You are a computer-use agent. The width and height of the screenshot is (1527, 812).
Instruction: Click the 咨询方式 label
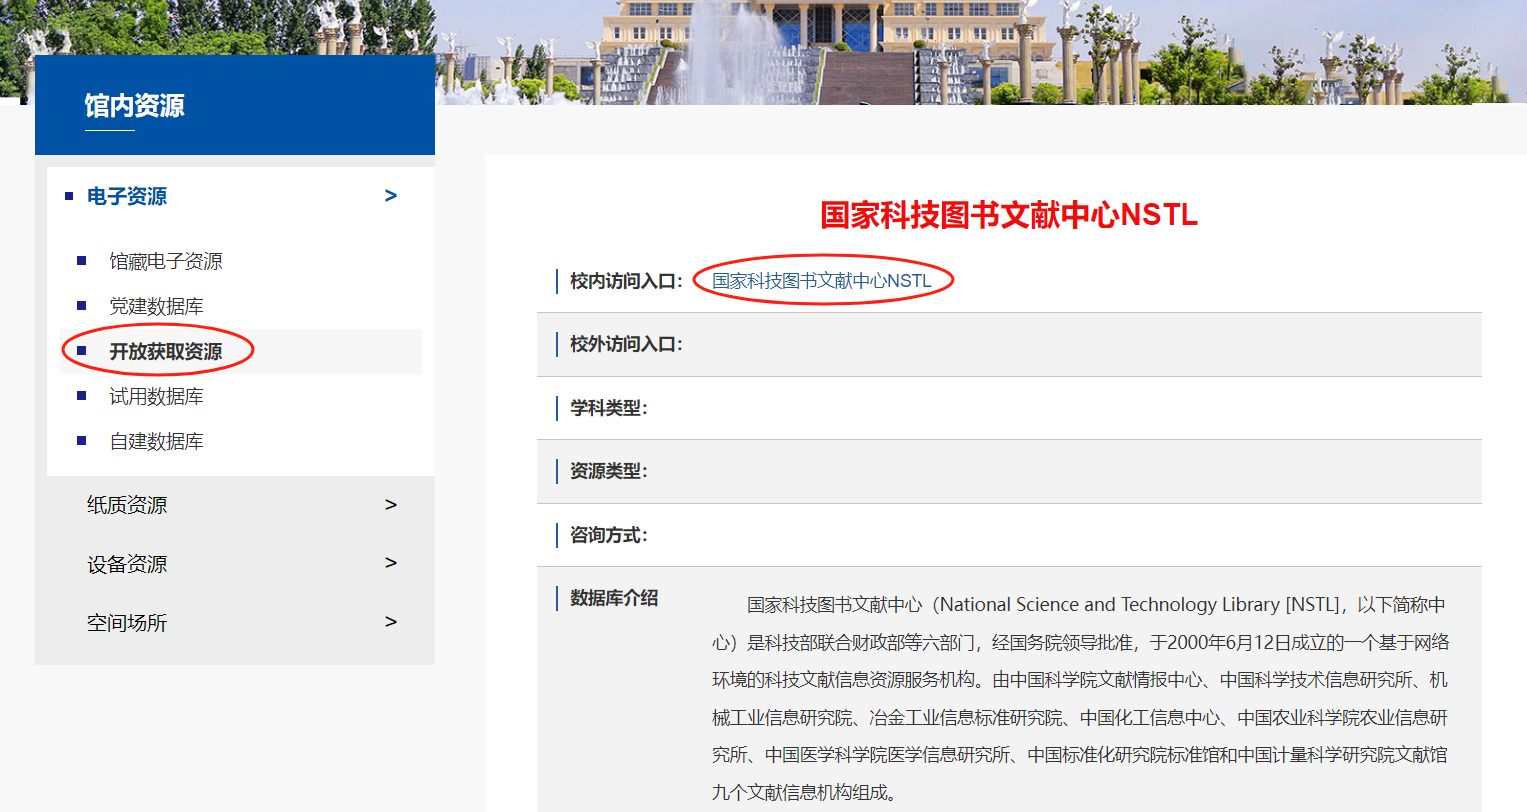point(609,535)
